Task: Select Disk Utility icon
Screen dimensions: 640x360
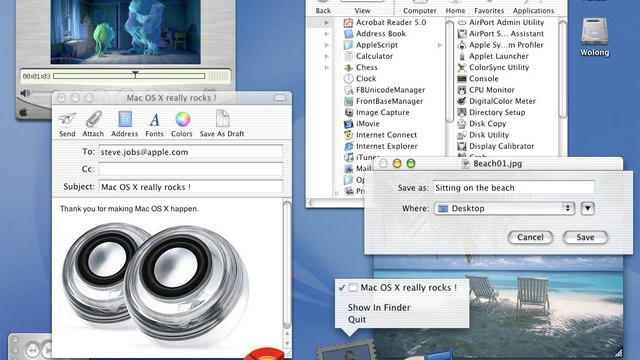Action: coord(462,135)
